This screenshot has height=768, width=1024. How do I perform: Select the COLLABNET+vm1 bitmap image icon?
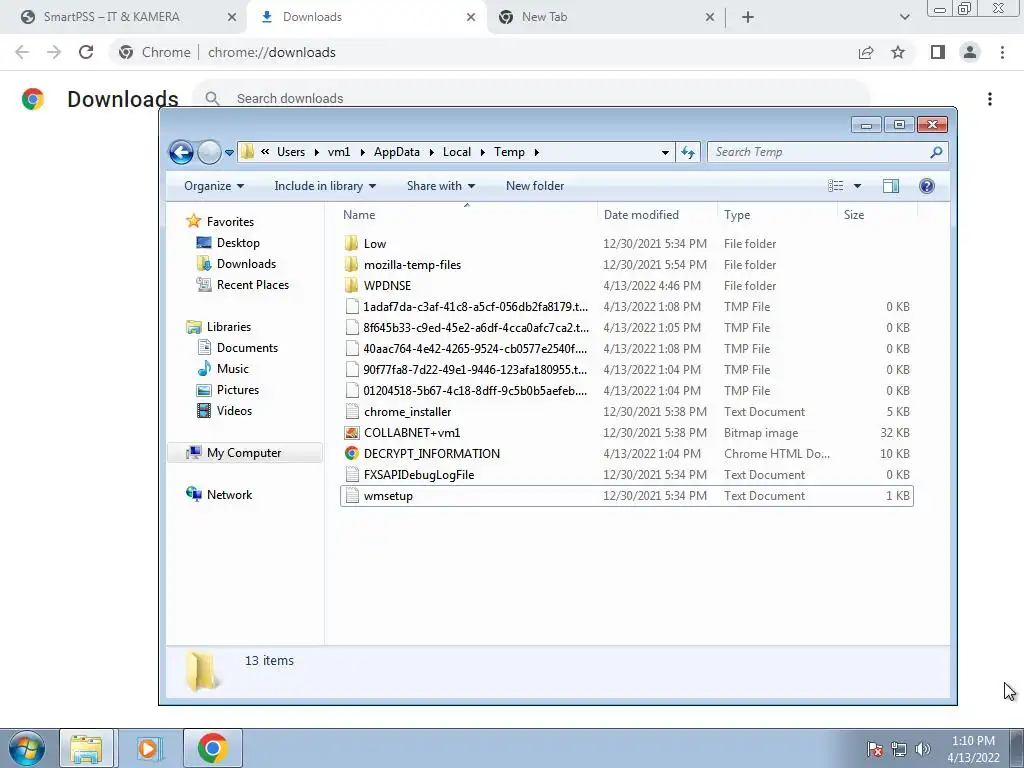(x=352, y=433)
